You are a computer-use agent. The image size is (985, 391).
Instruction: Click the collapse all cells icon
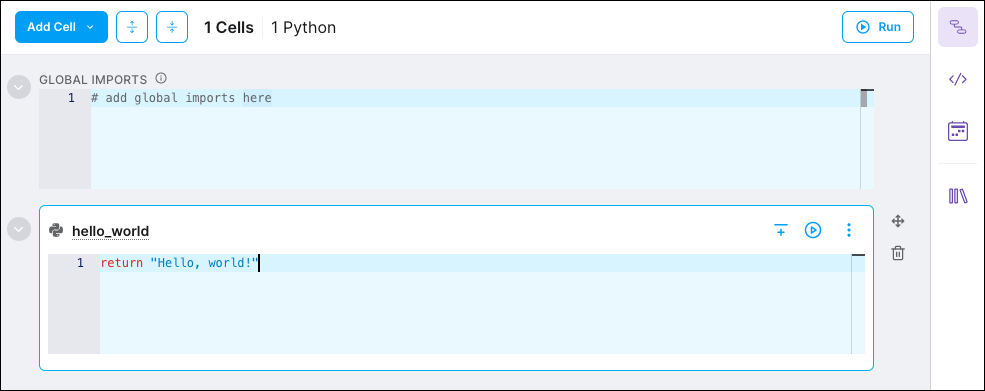click(x=172, y=27)
